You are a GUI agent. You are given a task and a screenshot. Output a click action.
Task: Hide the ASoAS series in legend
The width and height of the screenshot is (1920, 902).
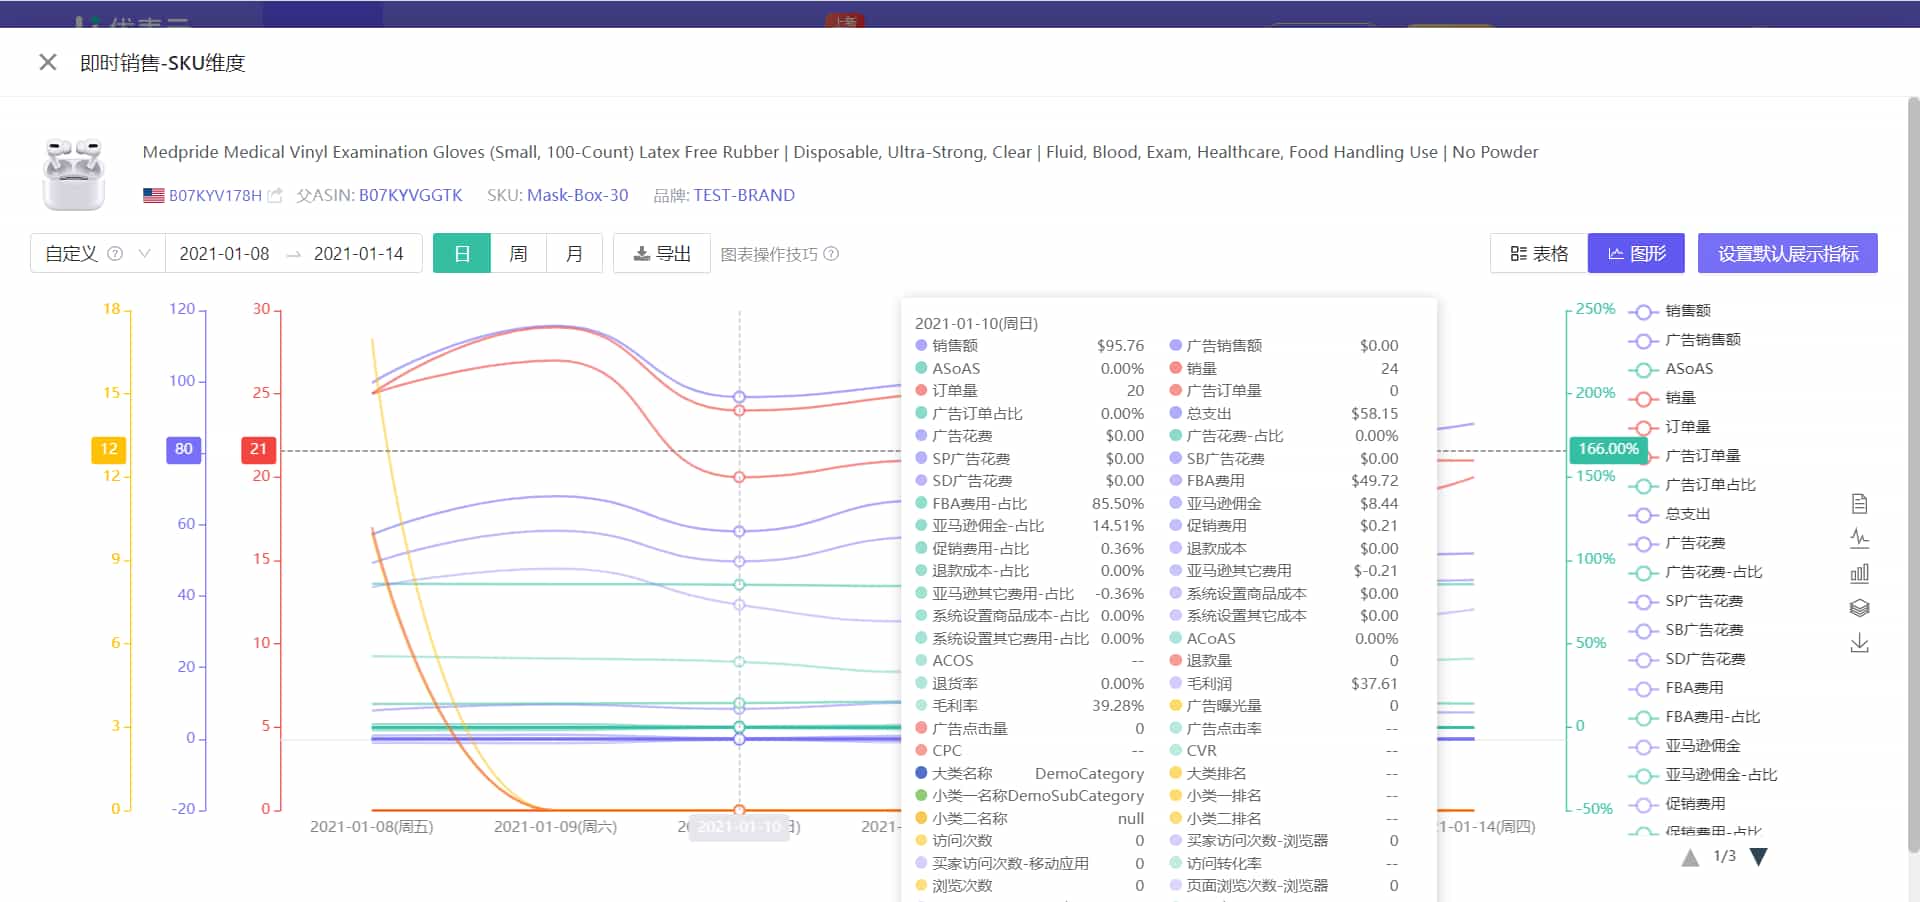click(x=1688, y=369)
